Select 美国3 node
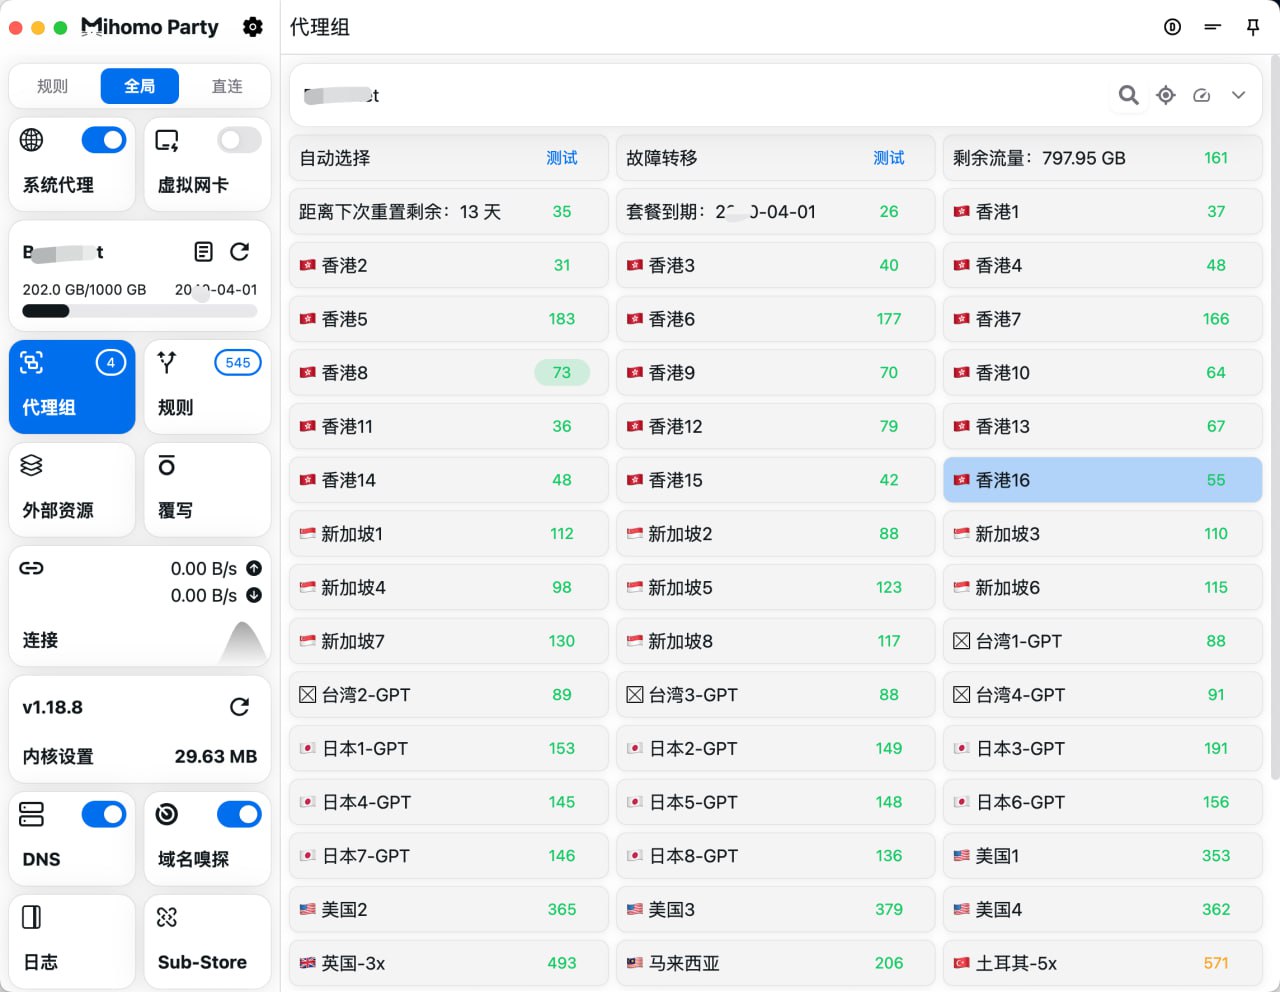 pyautogui.click(x=776, y=910)
